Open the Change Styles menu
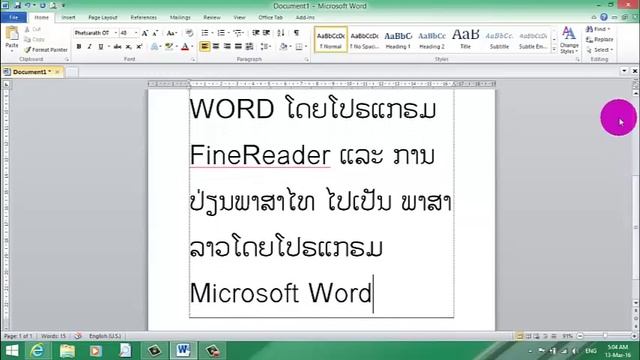The height and width of the screenshot is (360, 640). (x=569, y=40)
